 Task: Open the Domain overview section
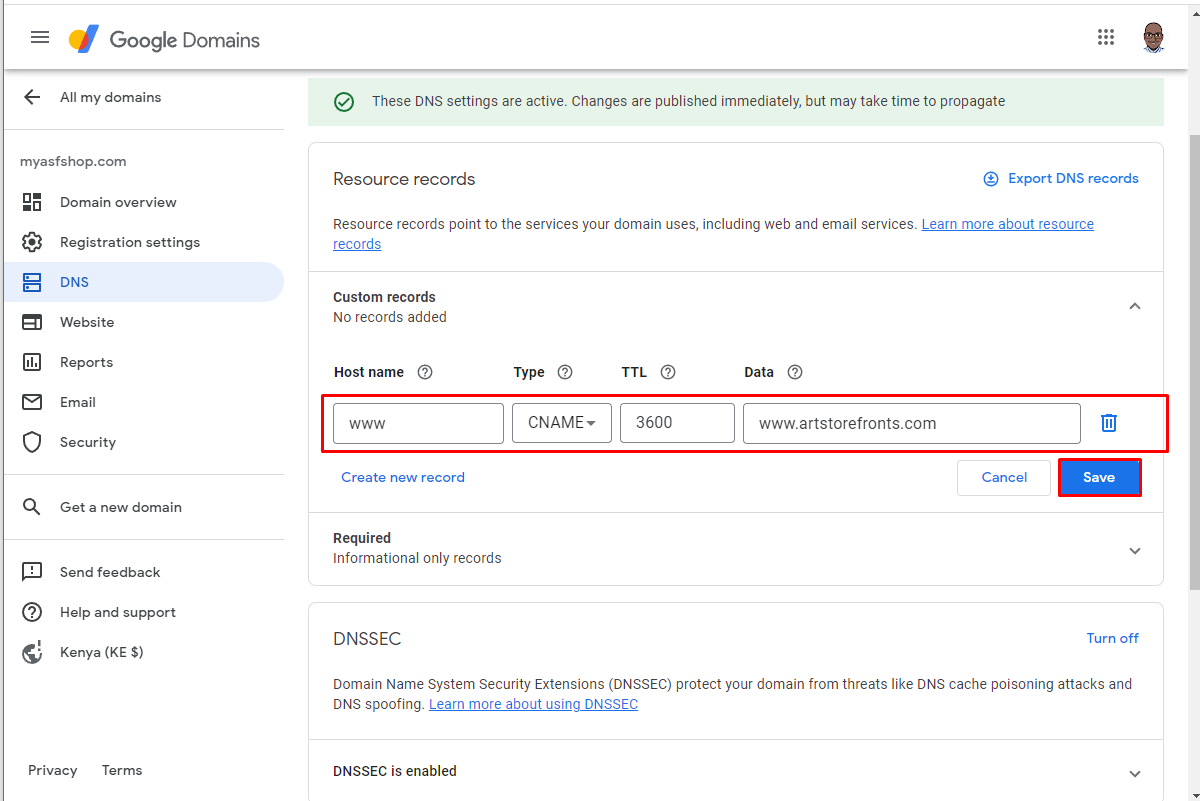[120, 202]
